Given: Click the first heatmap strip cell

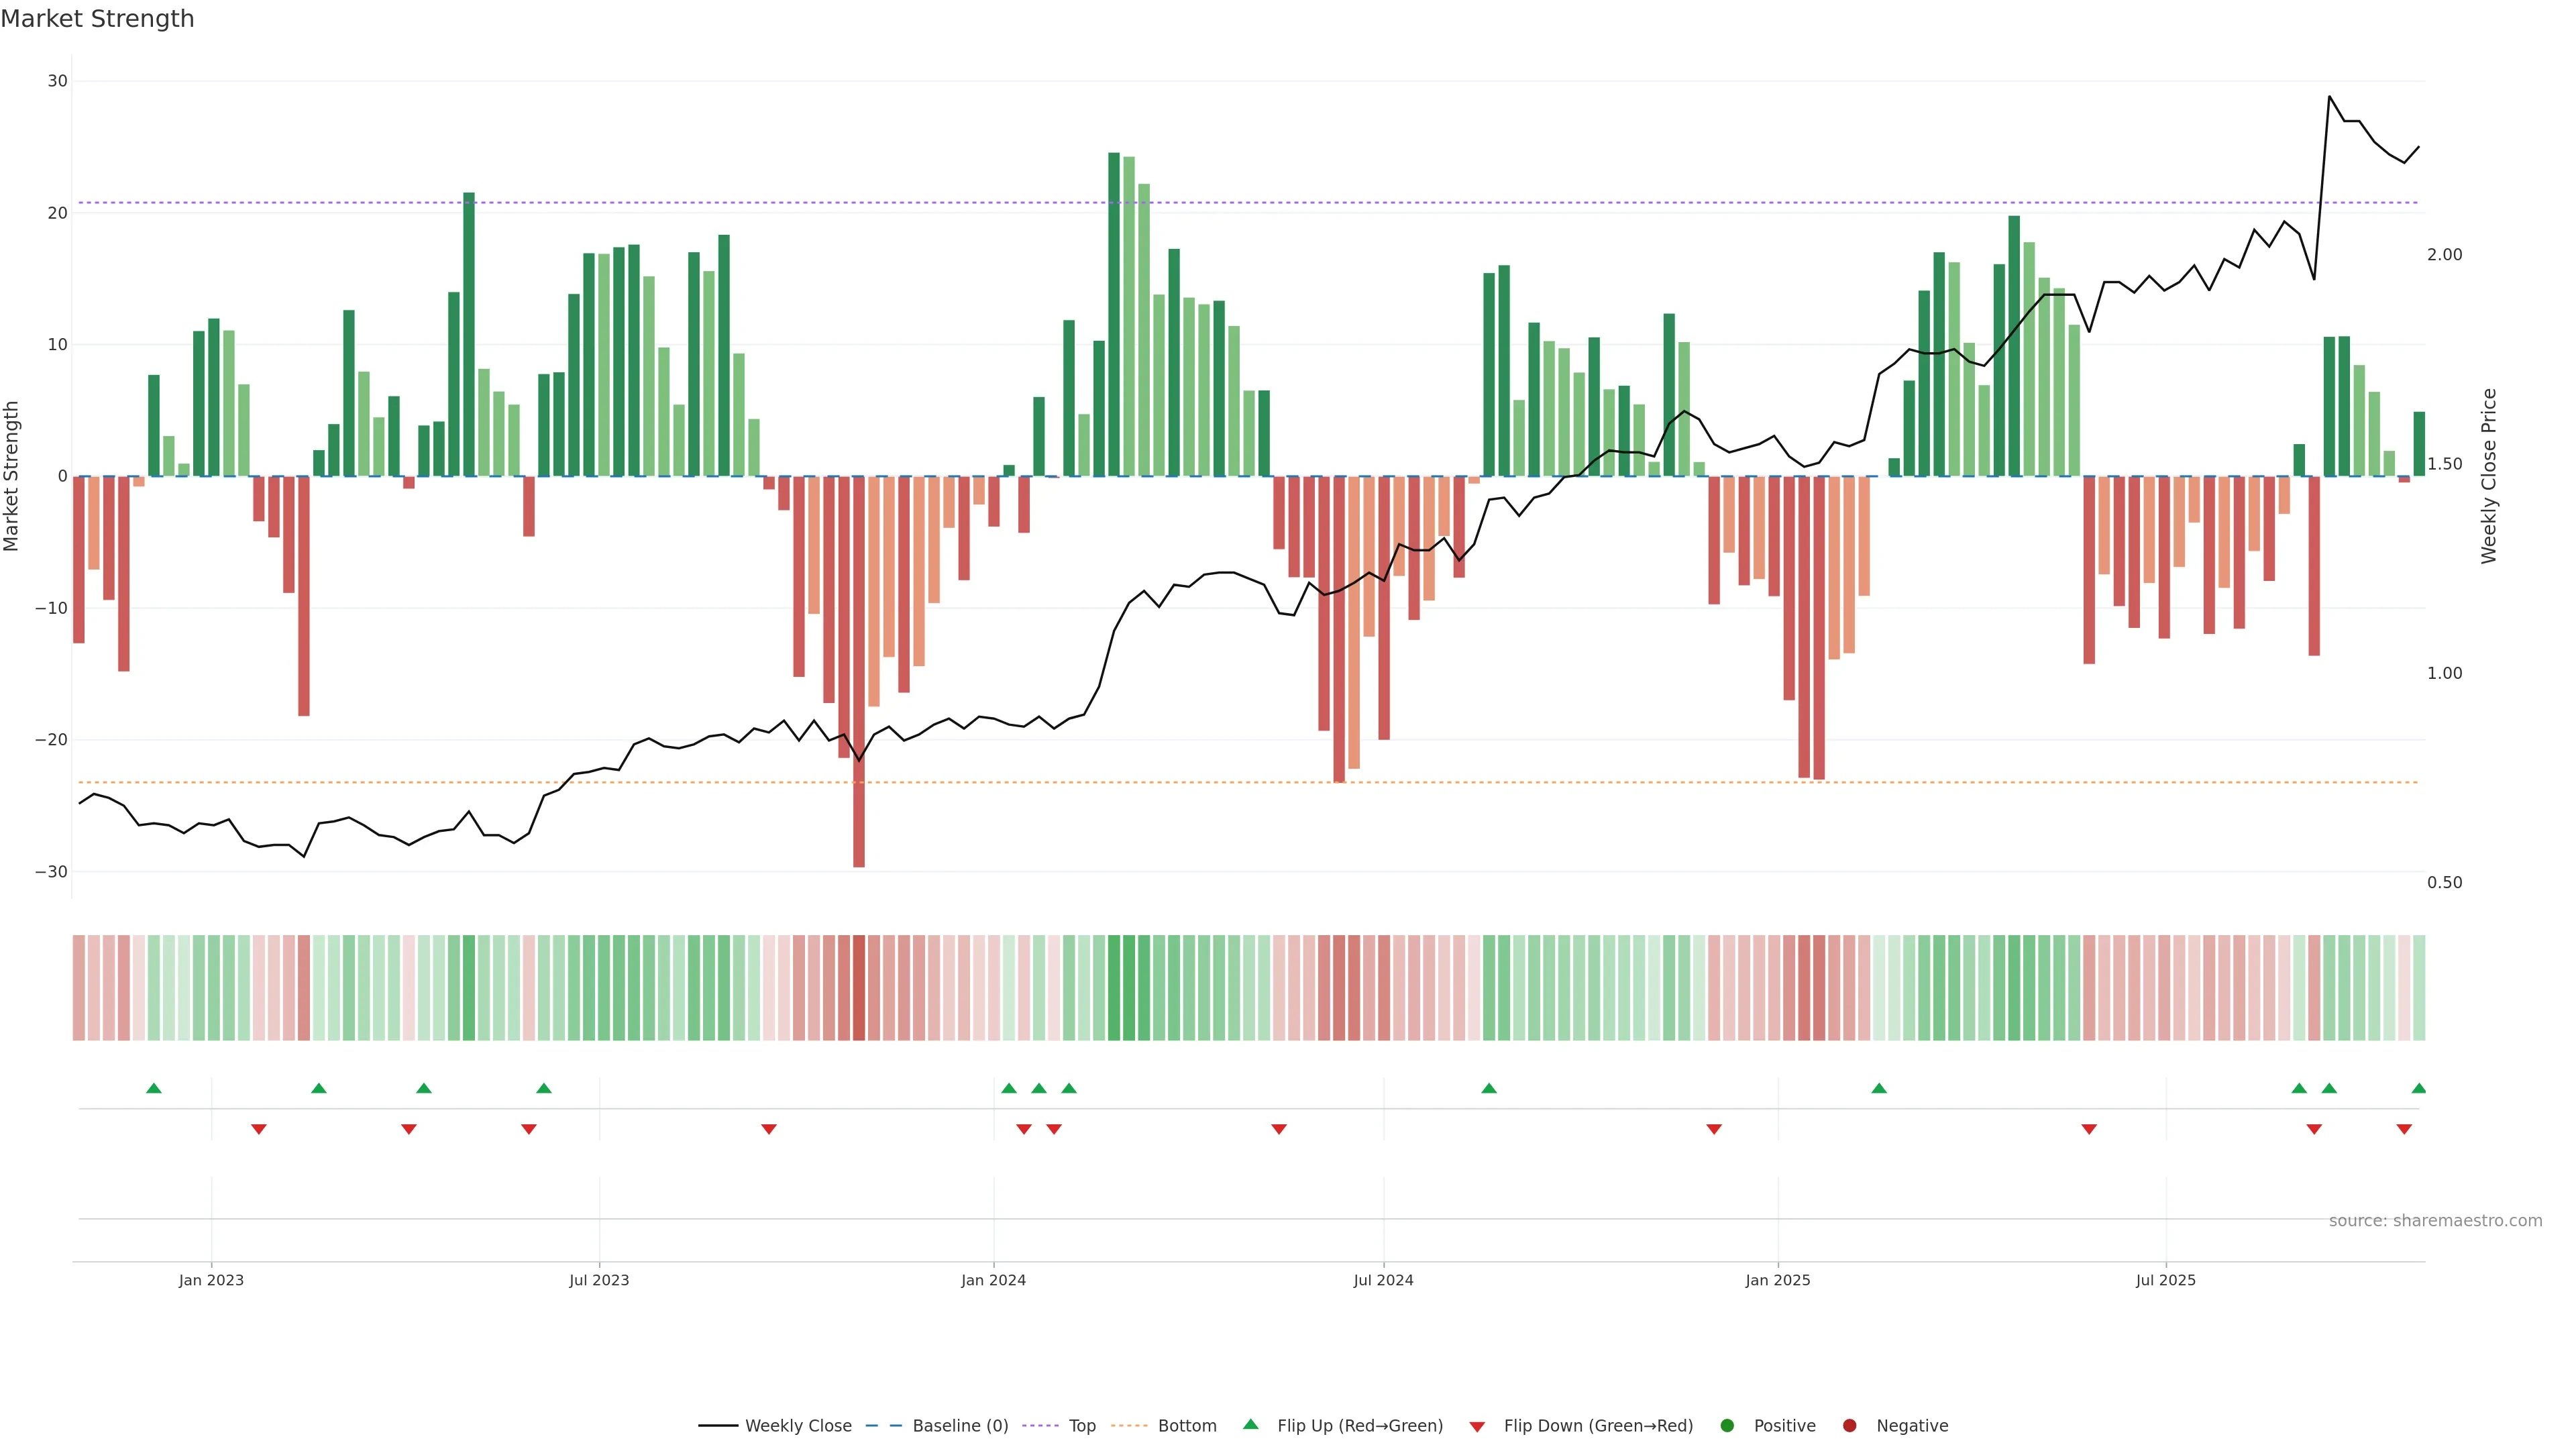Looking at the screenshot, I should click(79, 988).
